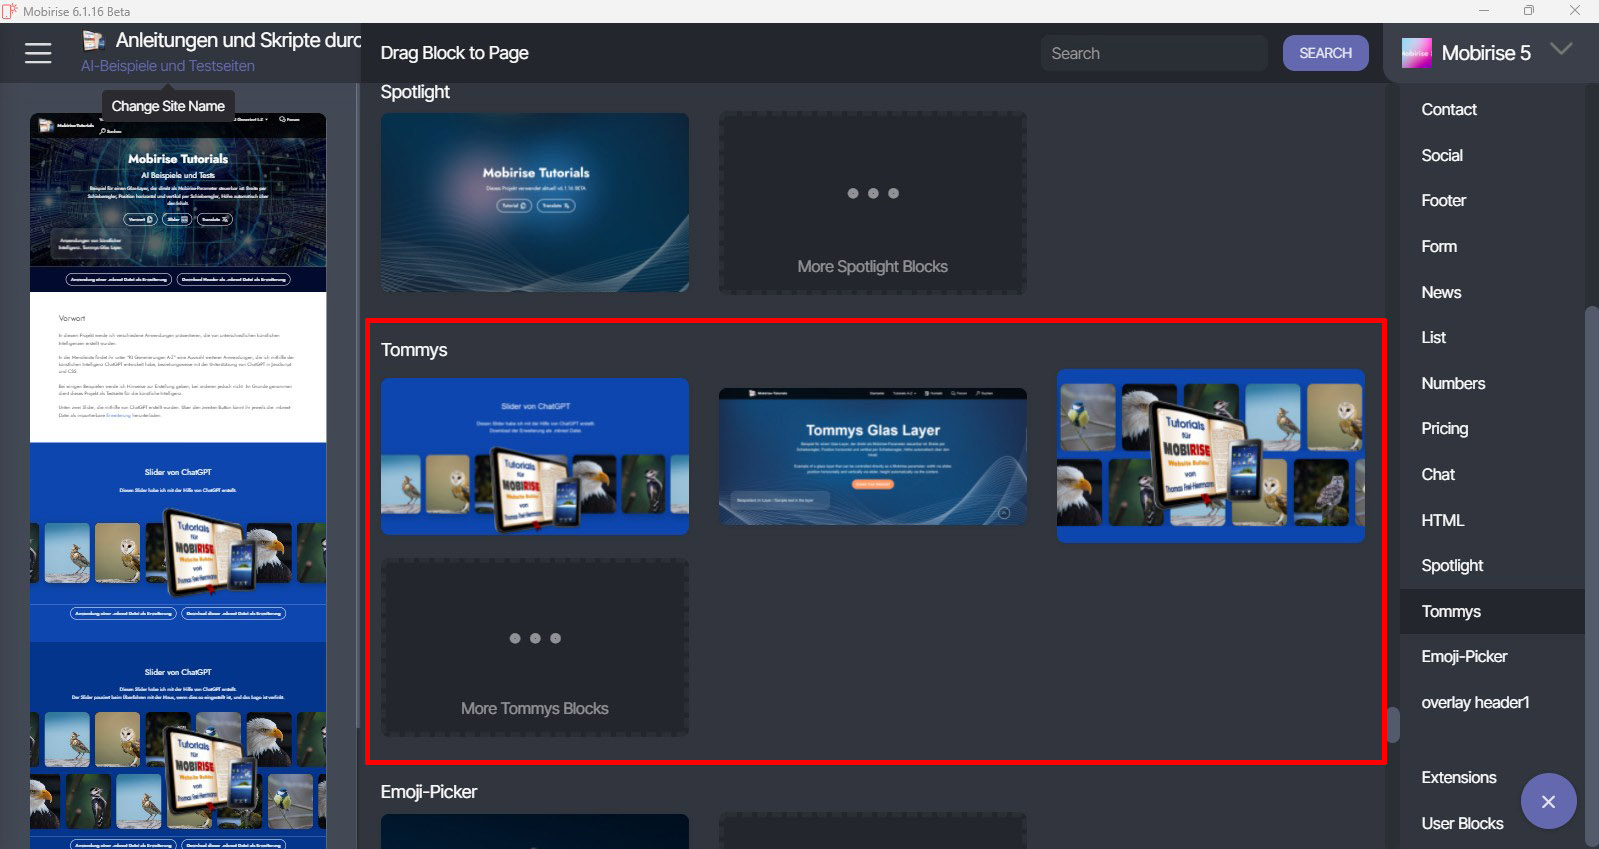Select the Numbers block category
Screen dimensions: 1599x849
tap(1453, 383)
